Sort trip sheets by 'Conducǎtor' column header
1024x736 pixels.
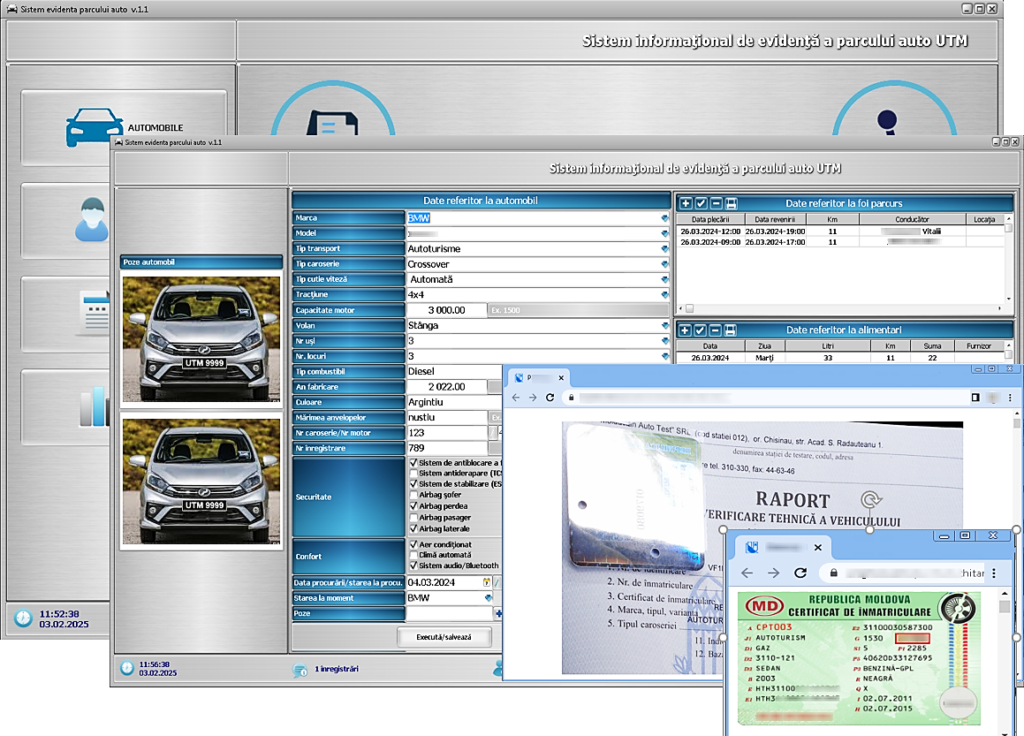pos(912,219)
